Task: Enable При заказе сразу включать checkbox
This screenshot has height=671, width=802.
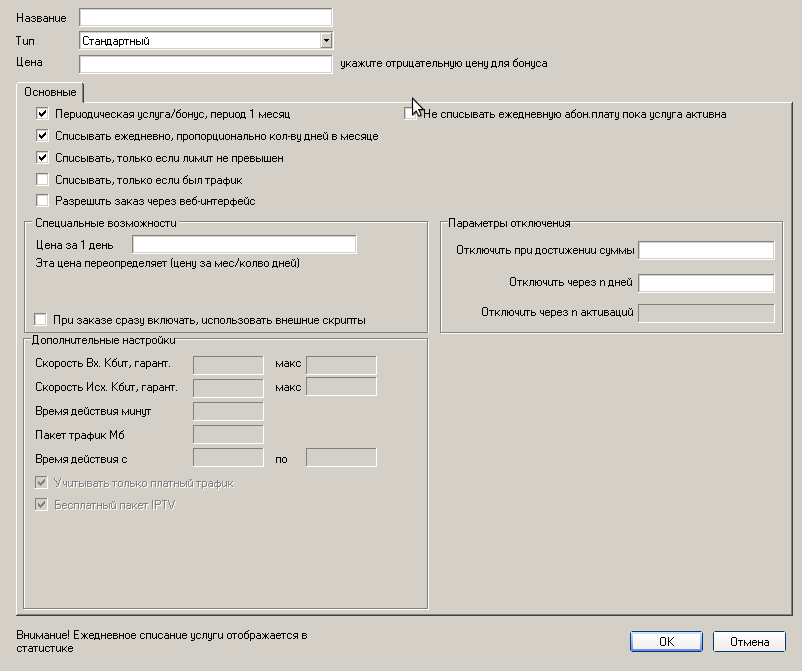Action: click(42, 320)
